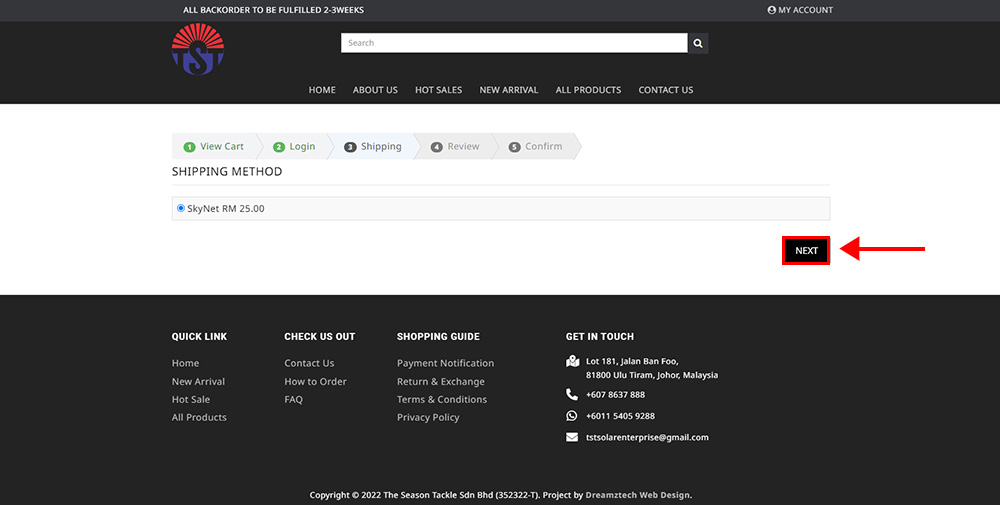The height and width of the screenshot is (505, 1000).
Task: Open Terms & Conditions footer link
Action: pos(442,399)
